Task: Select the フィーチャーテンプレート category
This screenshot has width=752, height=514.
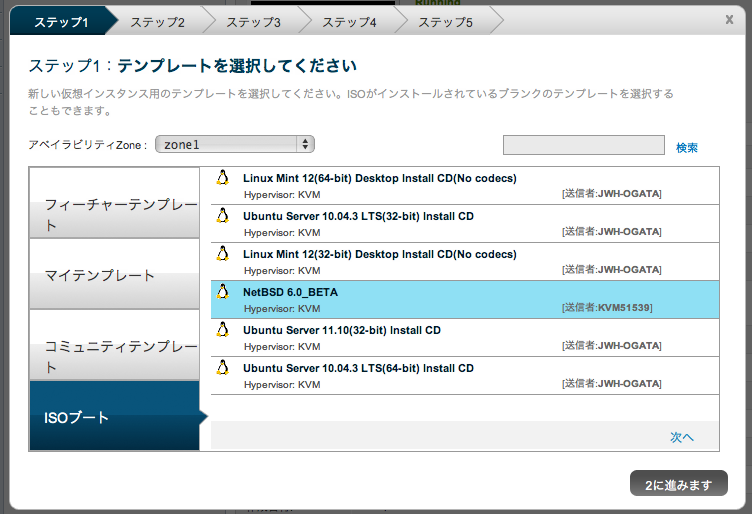Action: tap(114, 202)
